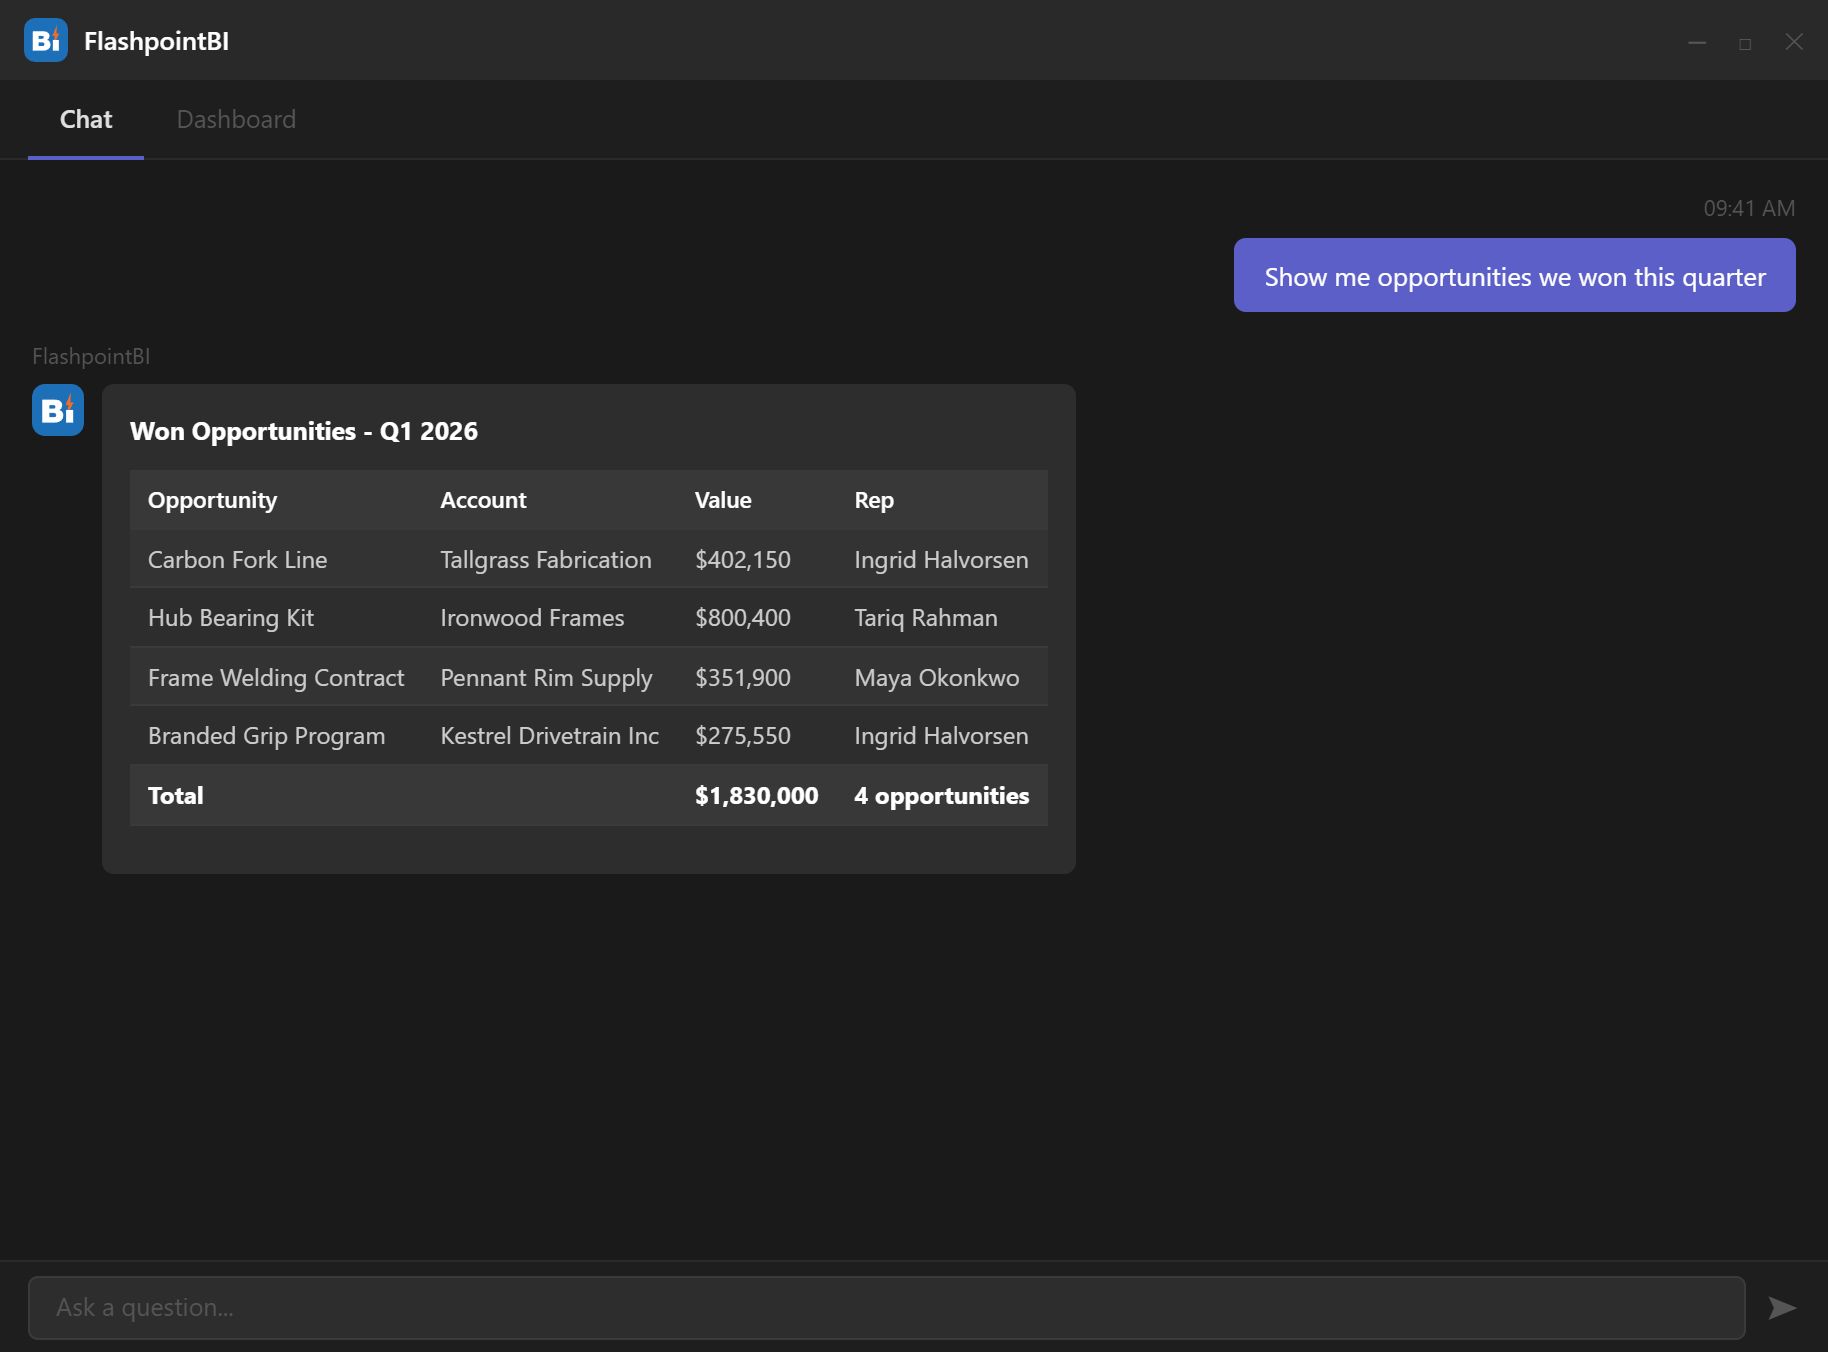Click Ingrid Halvorsen in Branded Grip Program row
Viewport: 1828px width, 1352px height.
[x=941, y=736]
